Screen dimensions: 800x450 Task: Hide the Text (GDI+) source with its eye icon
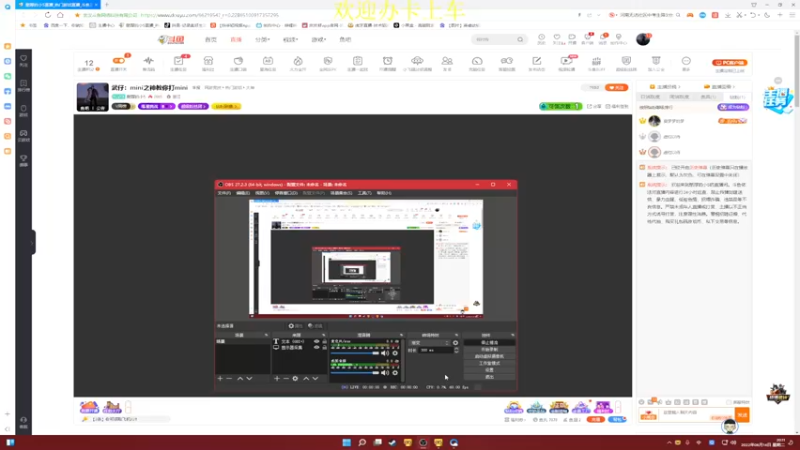(316, 341)
